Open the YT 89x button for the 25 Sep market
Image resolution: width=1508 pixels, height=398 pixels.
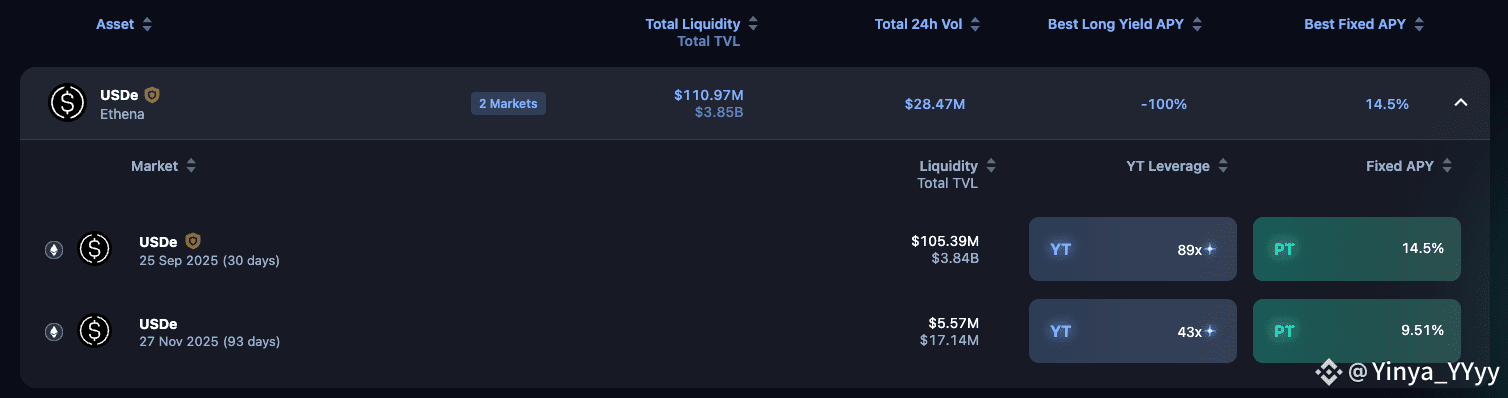pyautogui.click(x=1133, y=249)
